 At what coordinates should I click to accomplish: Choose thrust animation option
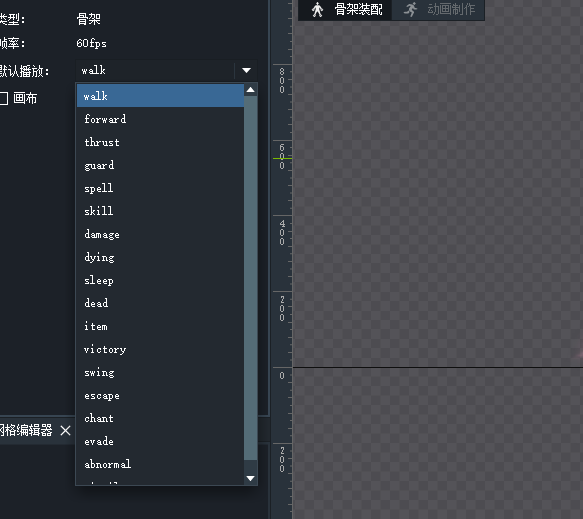[160, 142]
